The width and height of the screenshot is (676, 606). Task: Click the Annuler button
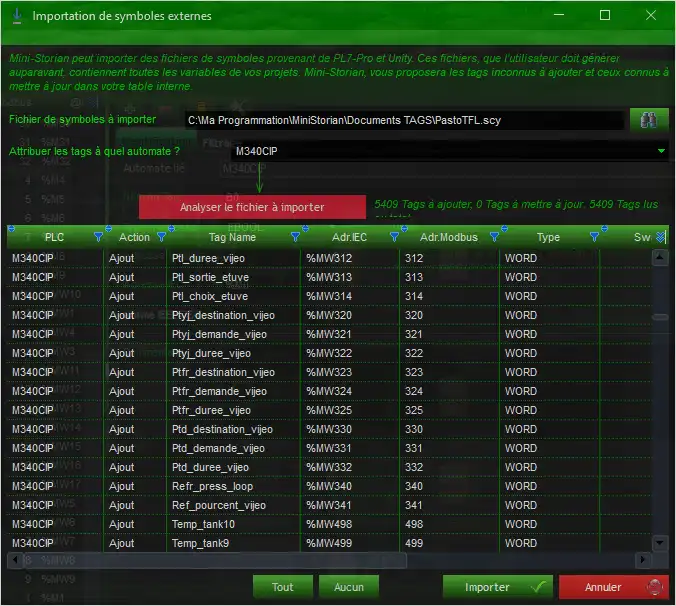coord(613,587)
